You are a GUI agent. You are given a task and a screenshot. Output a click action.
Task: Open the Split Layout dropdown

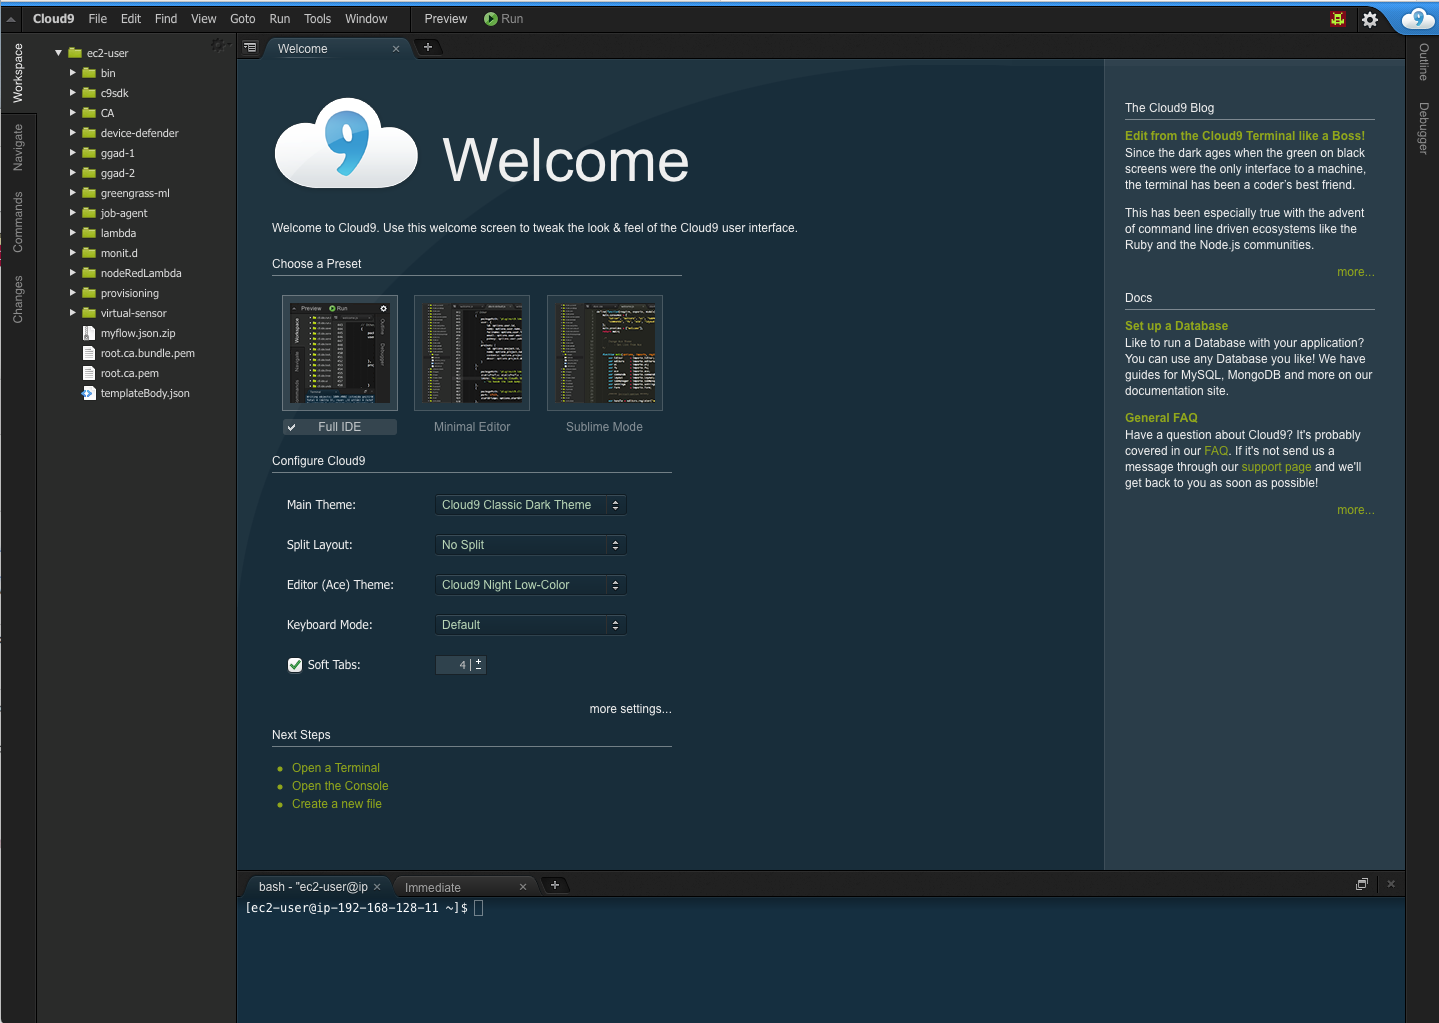[531, 545]
